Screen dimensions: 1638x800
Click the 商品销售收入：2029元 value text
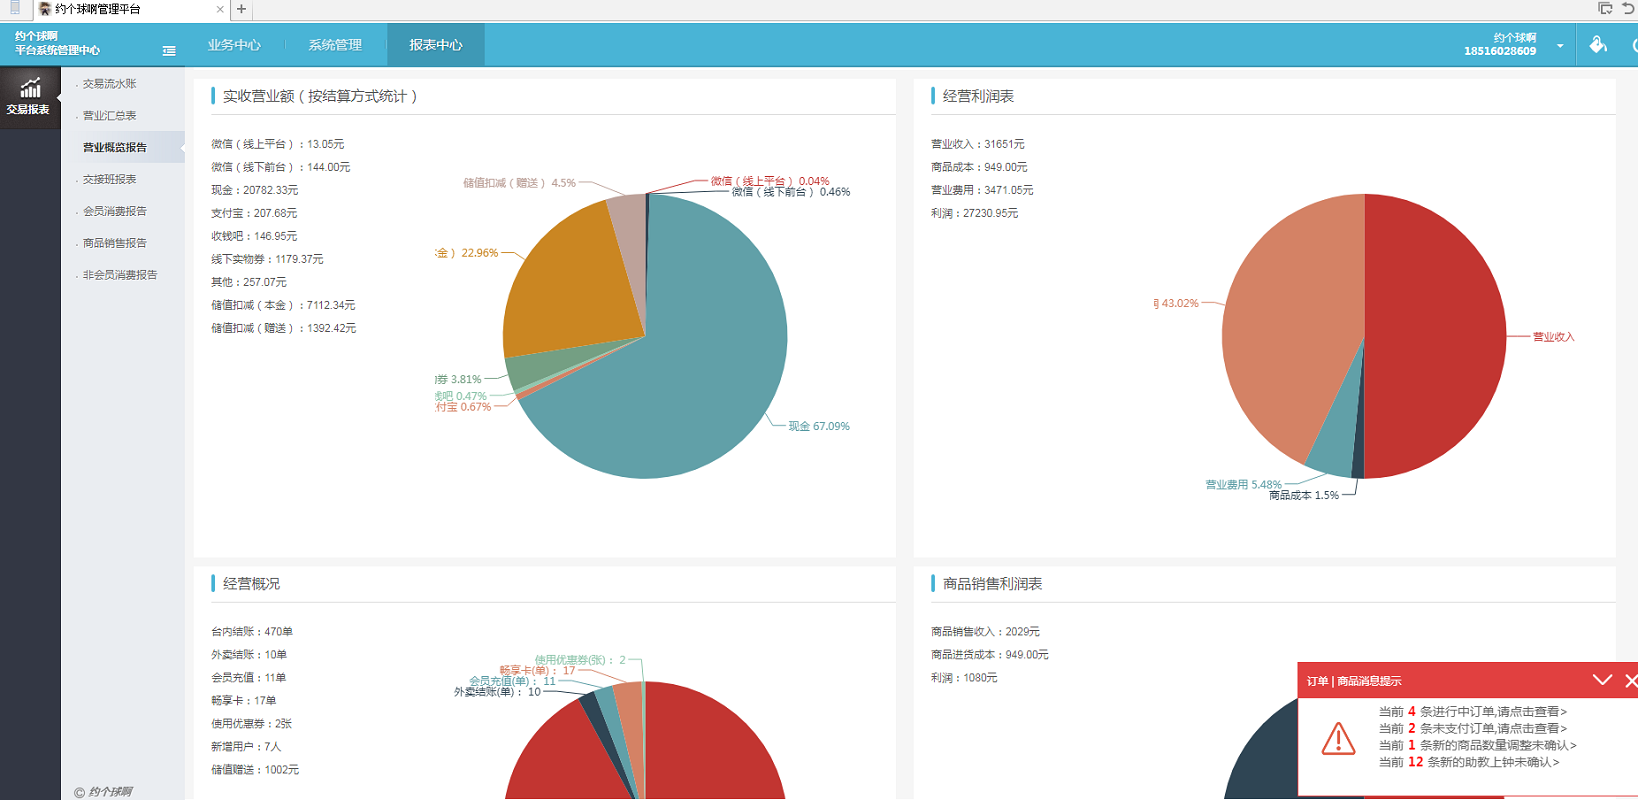pyautogui.click(x=986, y=632)
